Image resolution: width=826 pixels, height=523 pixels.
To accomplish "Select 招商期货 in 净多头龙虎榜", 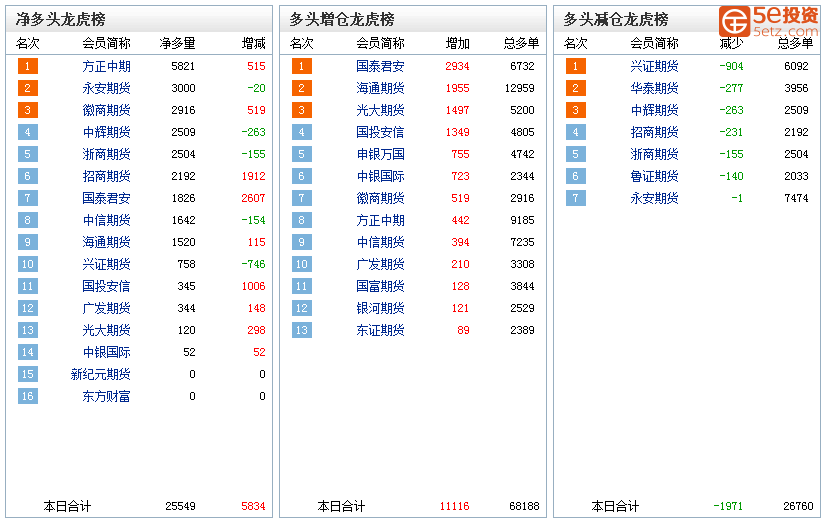I will 106,176.
